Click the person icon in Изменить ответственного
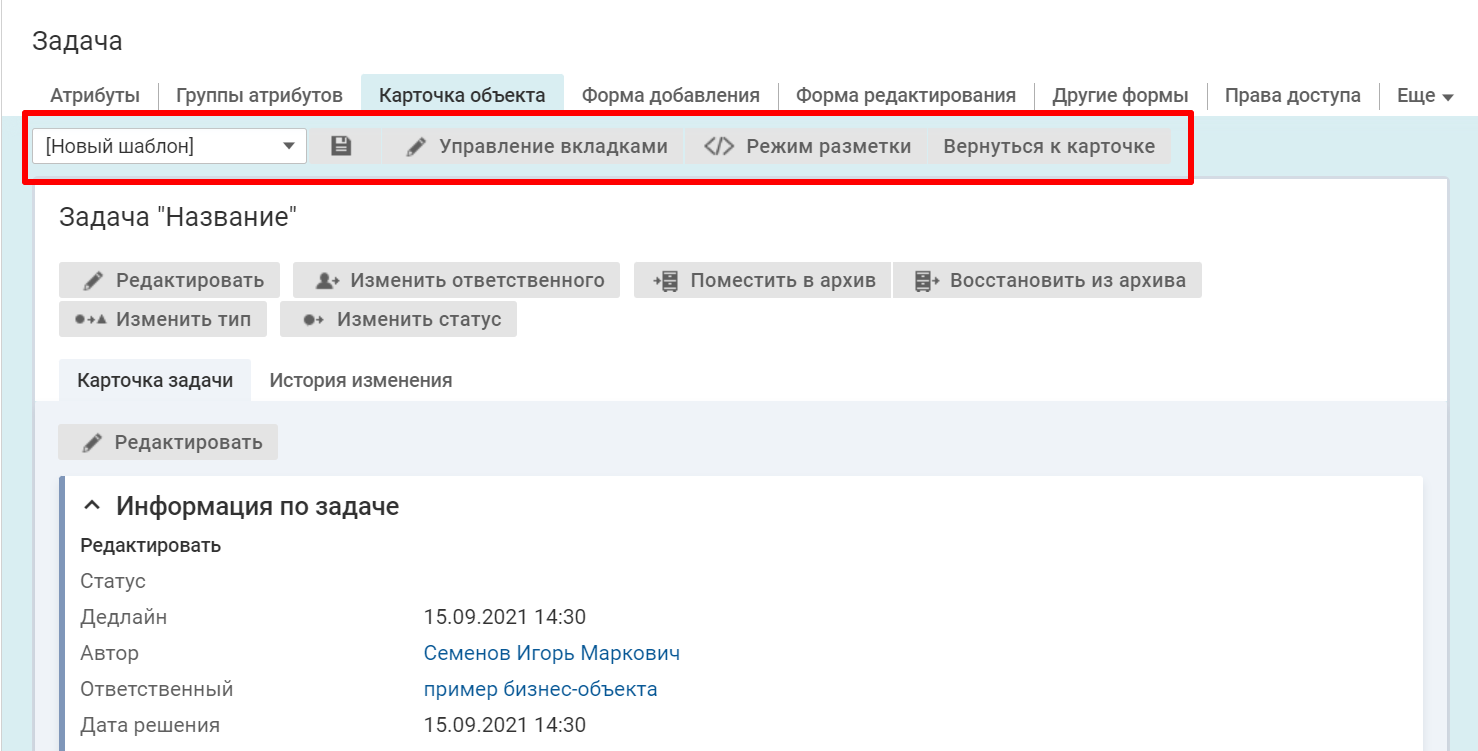This screenshot has height=751, width=1478. click(327, 281)
